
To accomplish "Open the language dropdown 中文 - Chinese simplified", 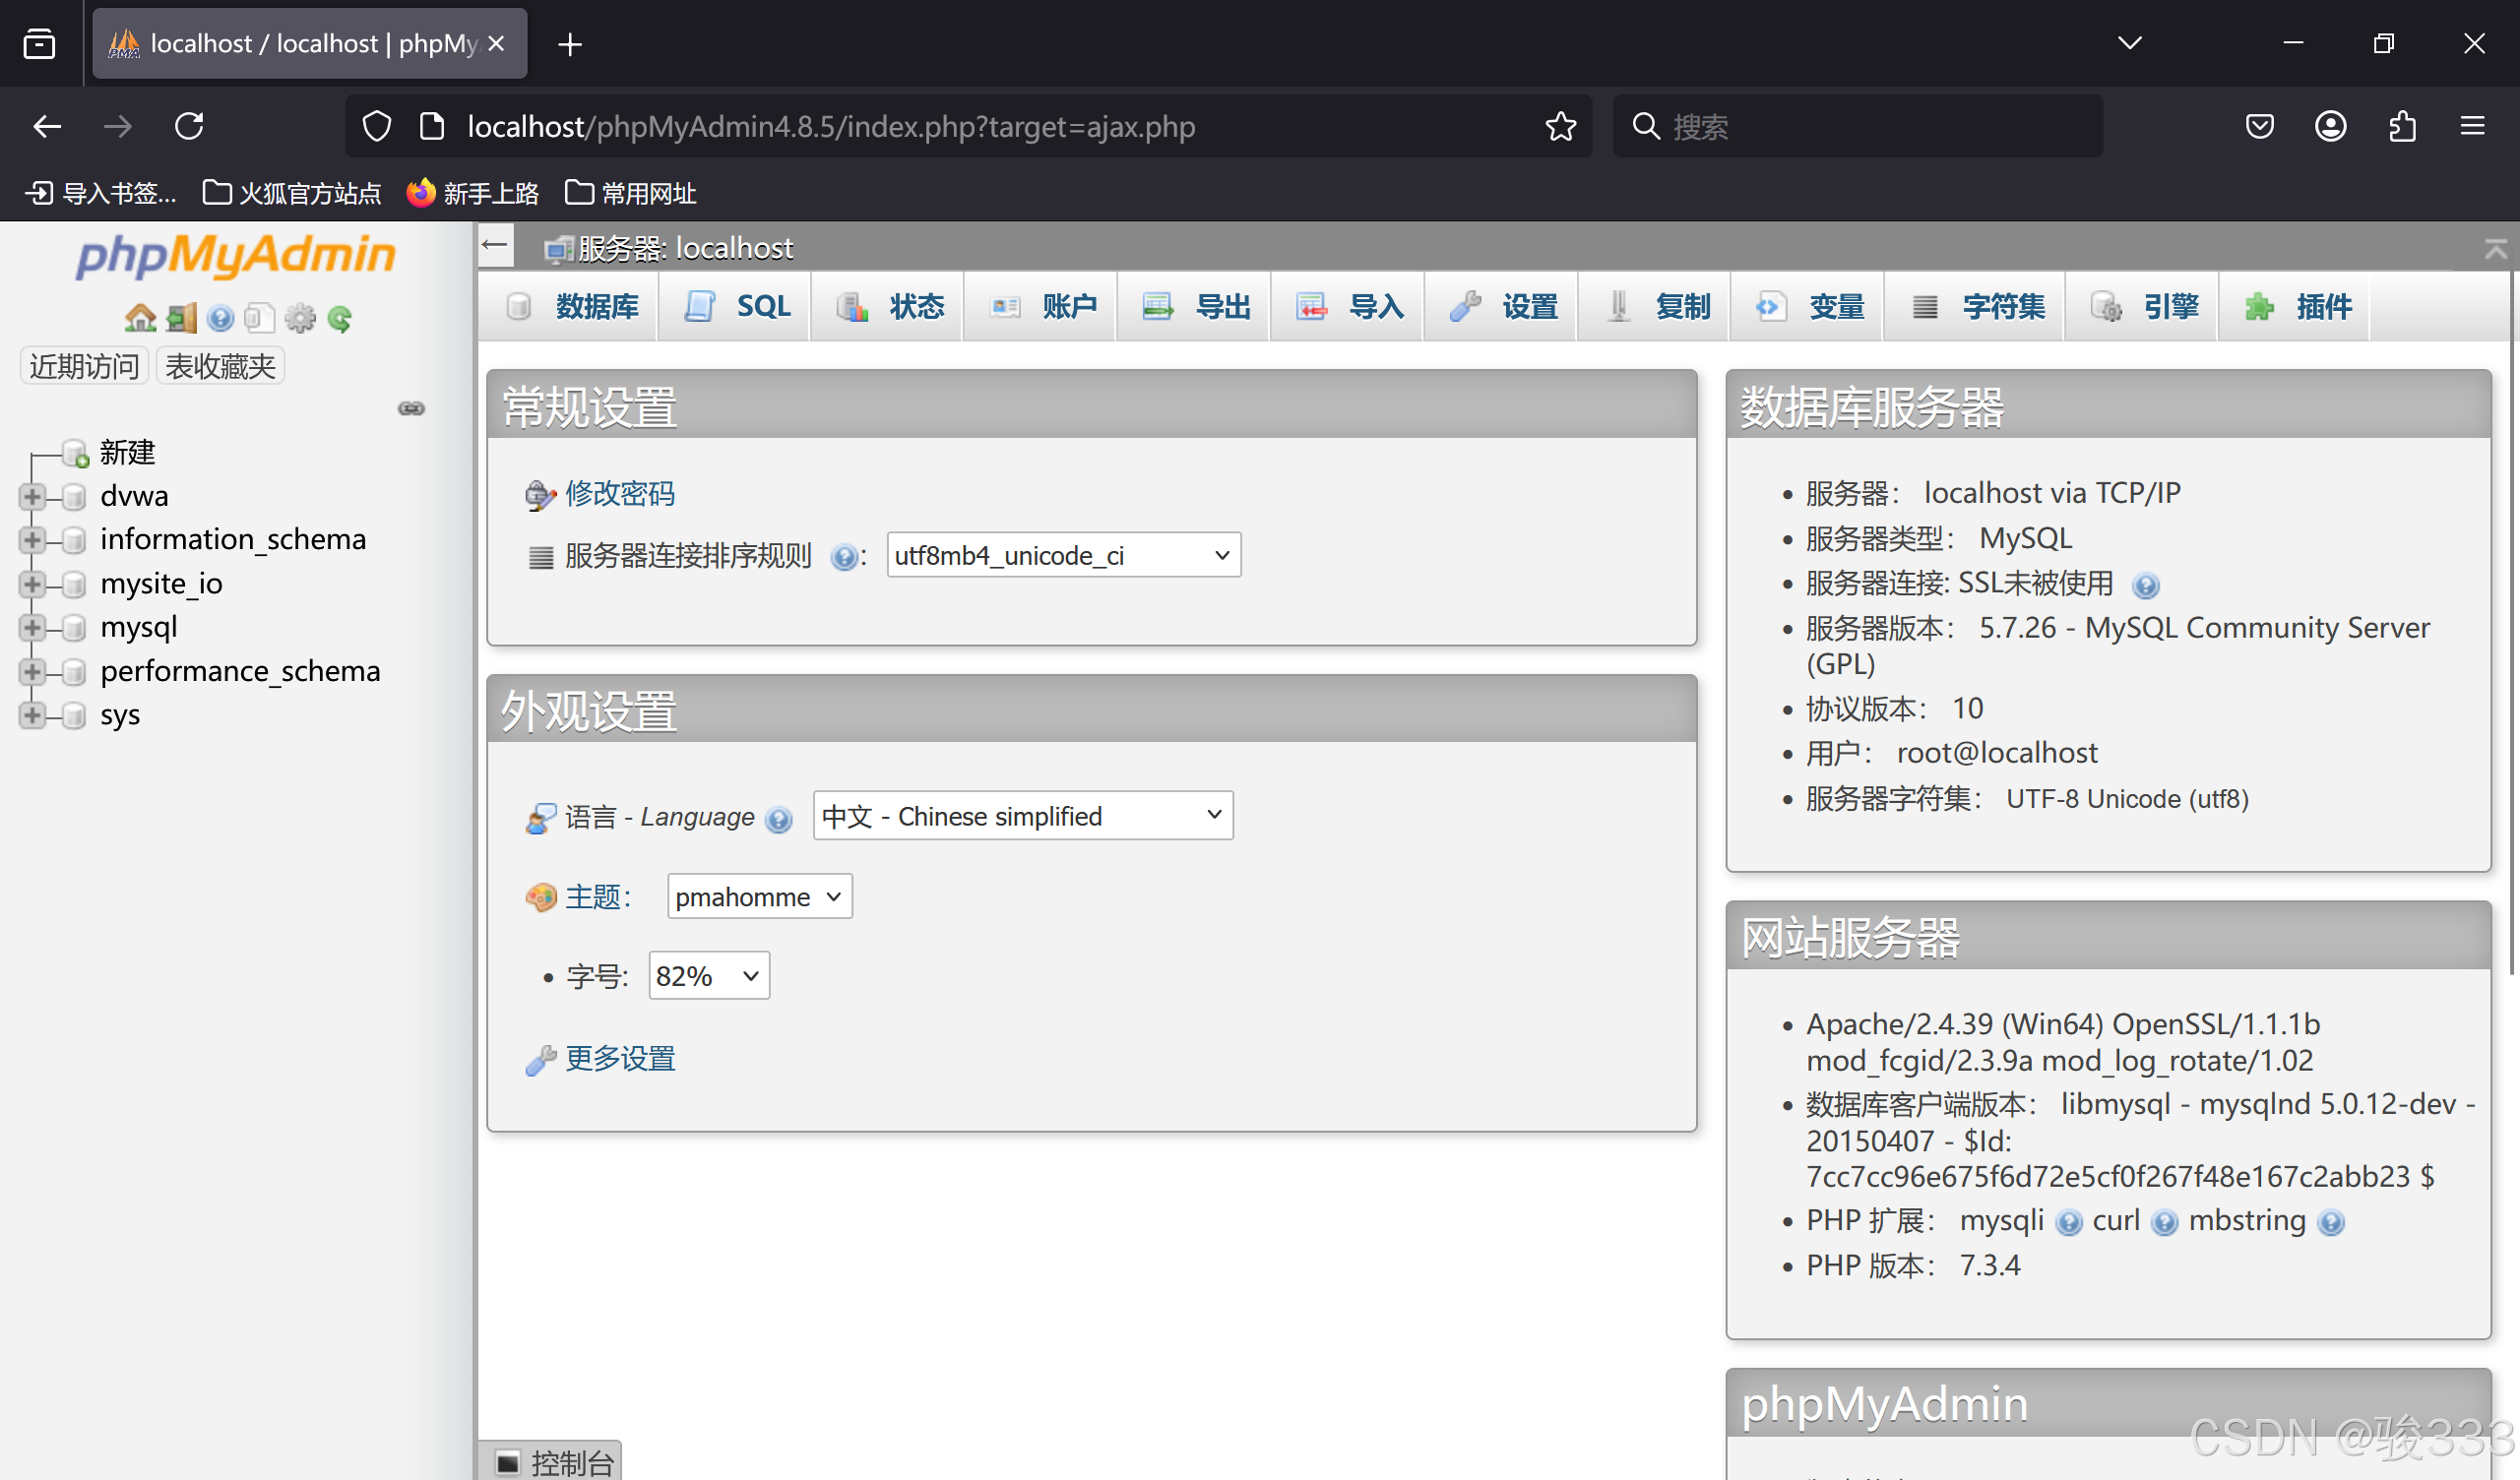I will coord(1023,817).
